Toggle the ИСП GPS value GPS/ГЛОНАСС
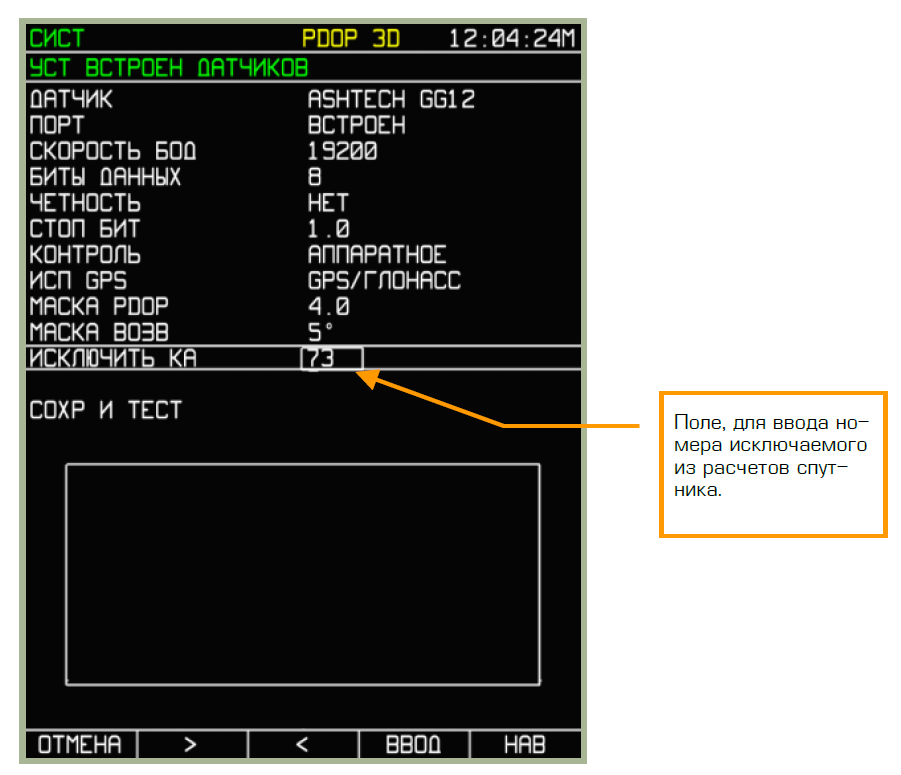The image size is (901, 775). pyautogui.click(x=384, y=281)
